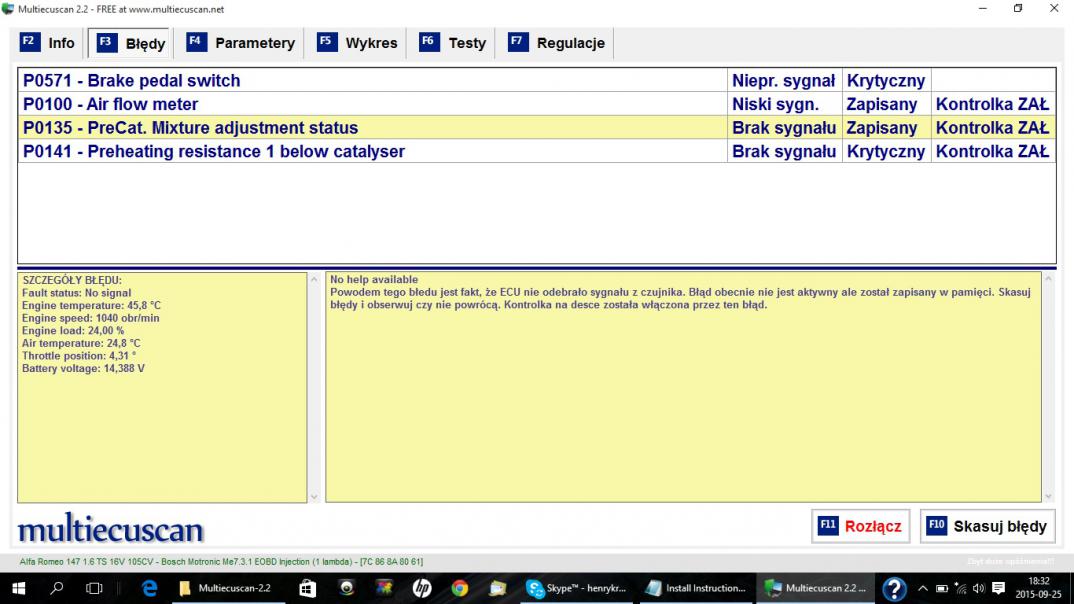This screenshot has height=604, width=1074.
Task: Select the P0100 Air flow meter row
Action: pyautogui.click(x=537, y=104)
